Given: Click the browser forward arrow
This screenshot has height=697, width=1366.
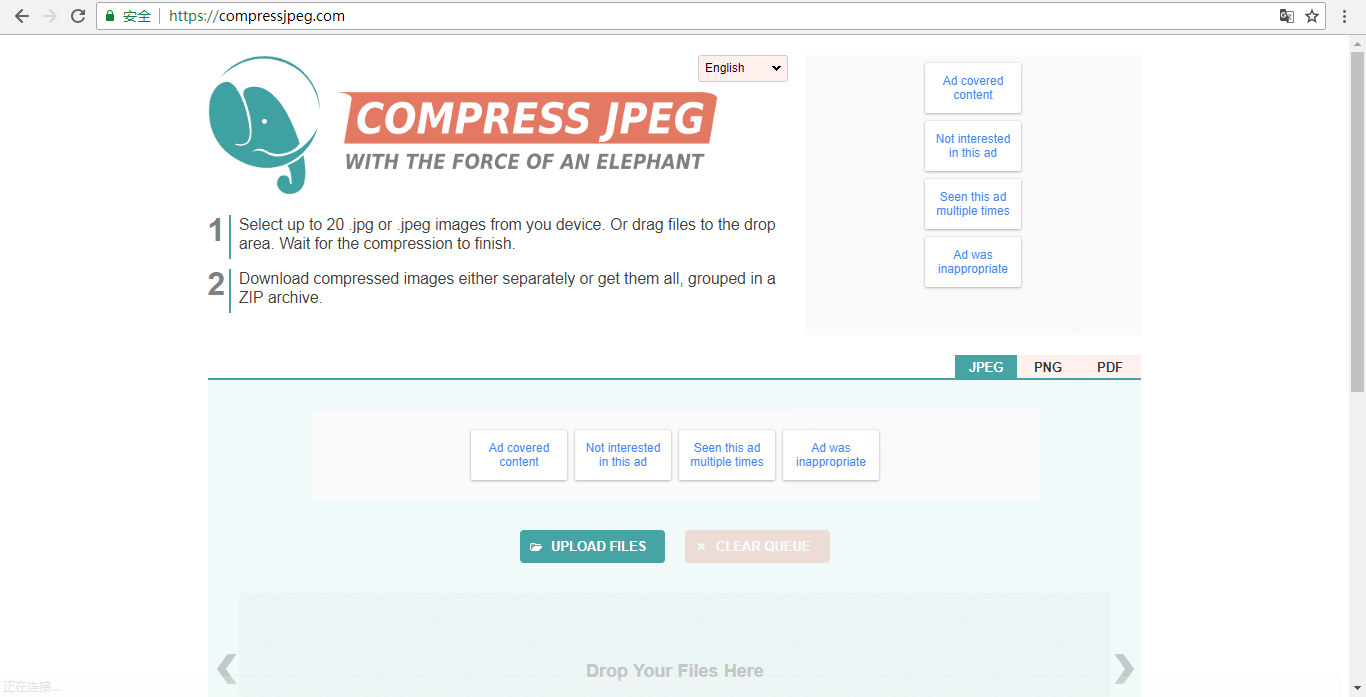Looking at the screenshot, I should point(50,16).
